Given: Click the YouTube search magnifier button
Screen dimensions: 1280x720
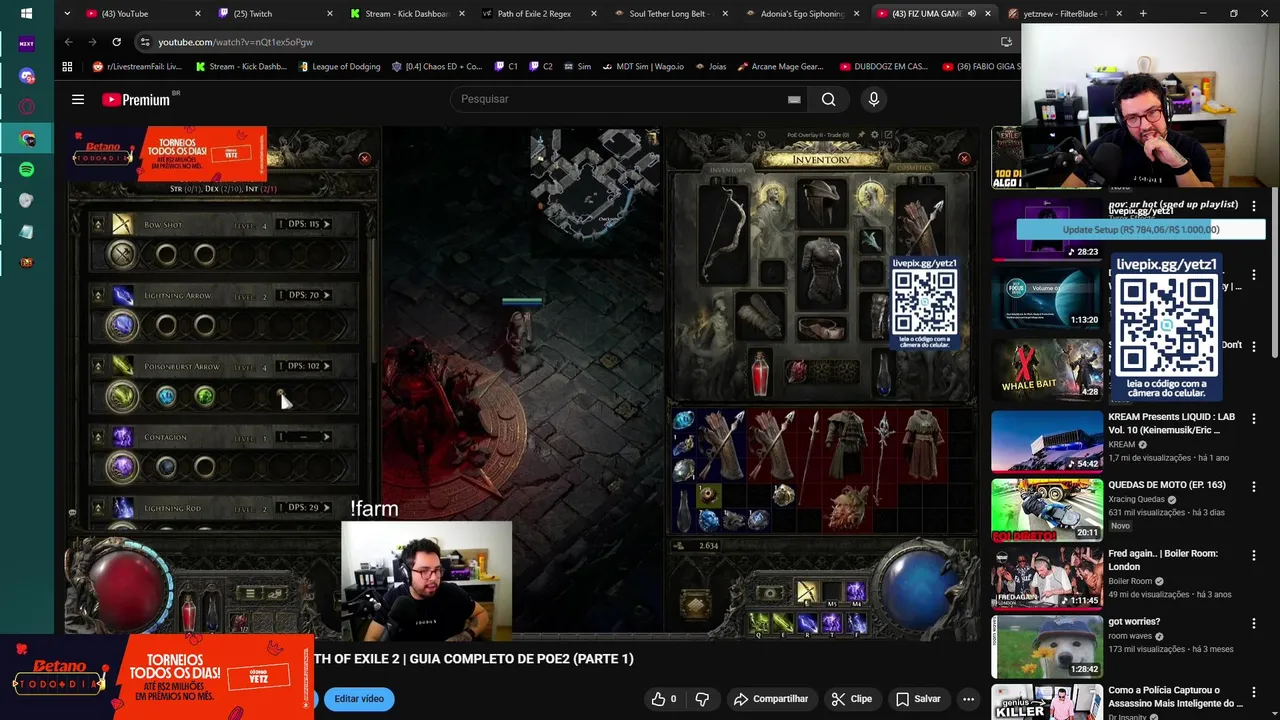Looking at the screenshot, I should point(828,99).
